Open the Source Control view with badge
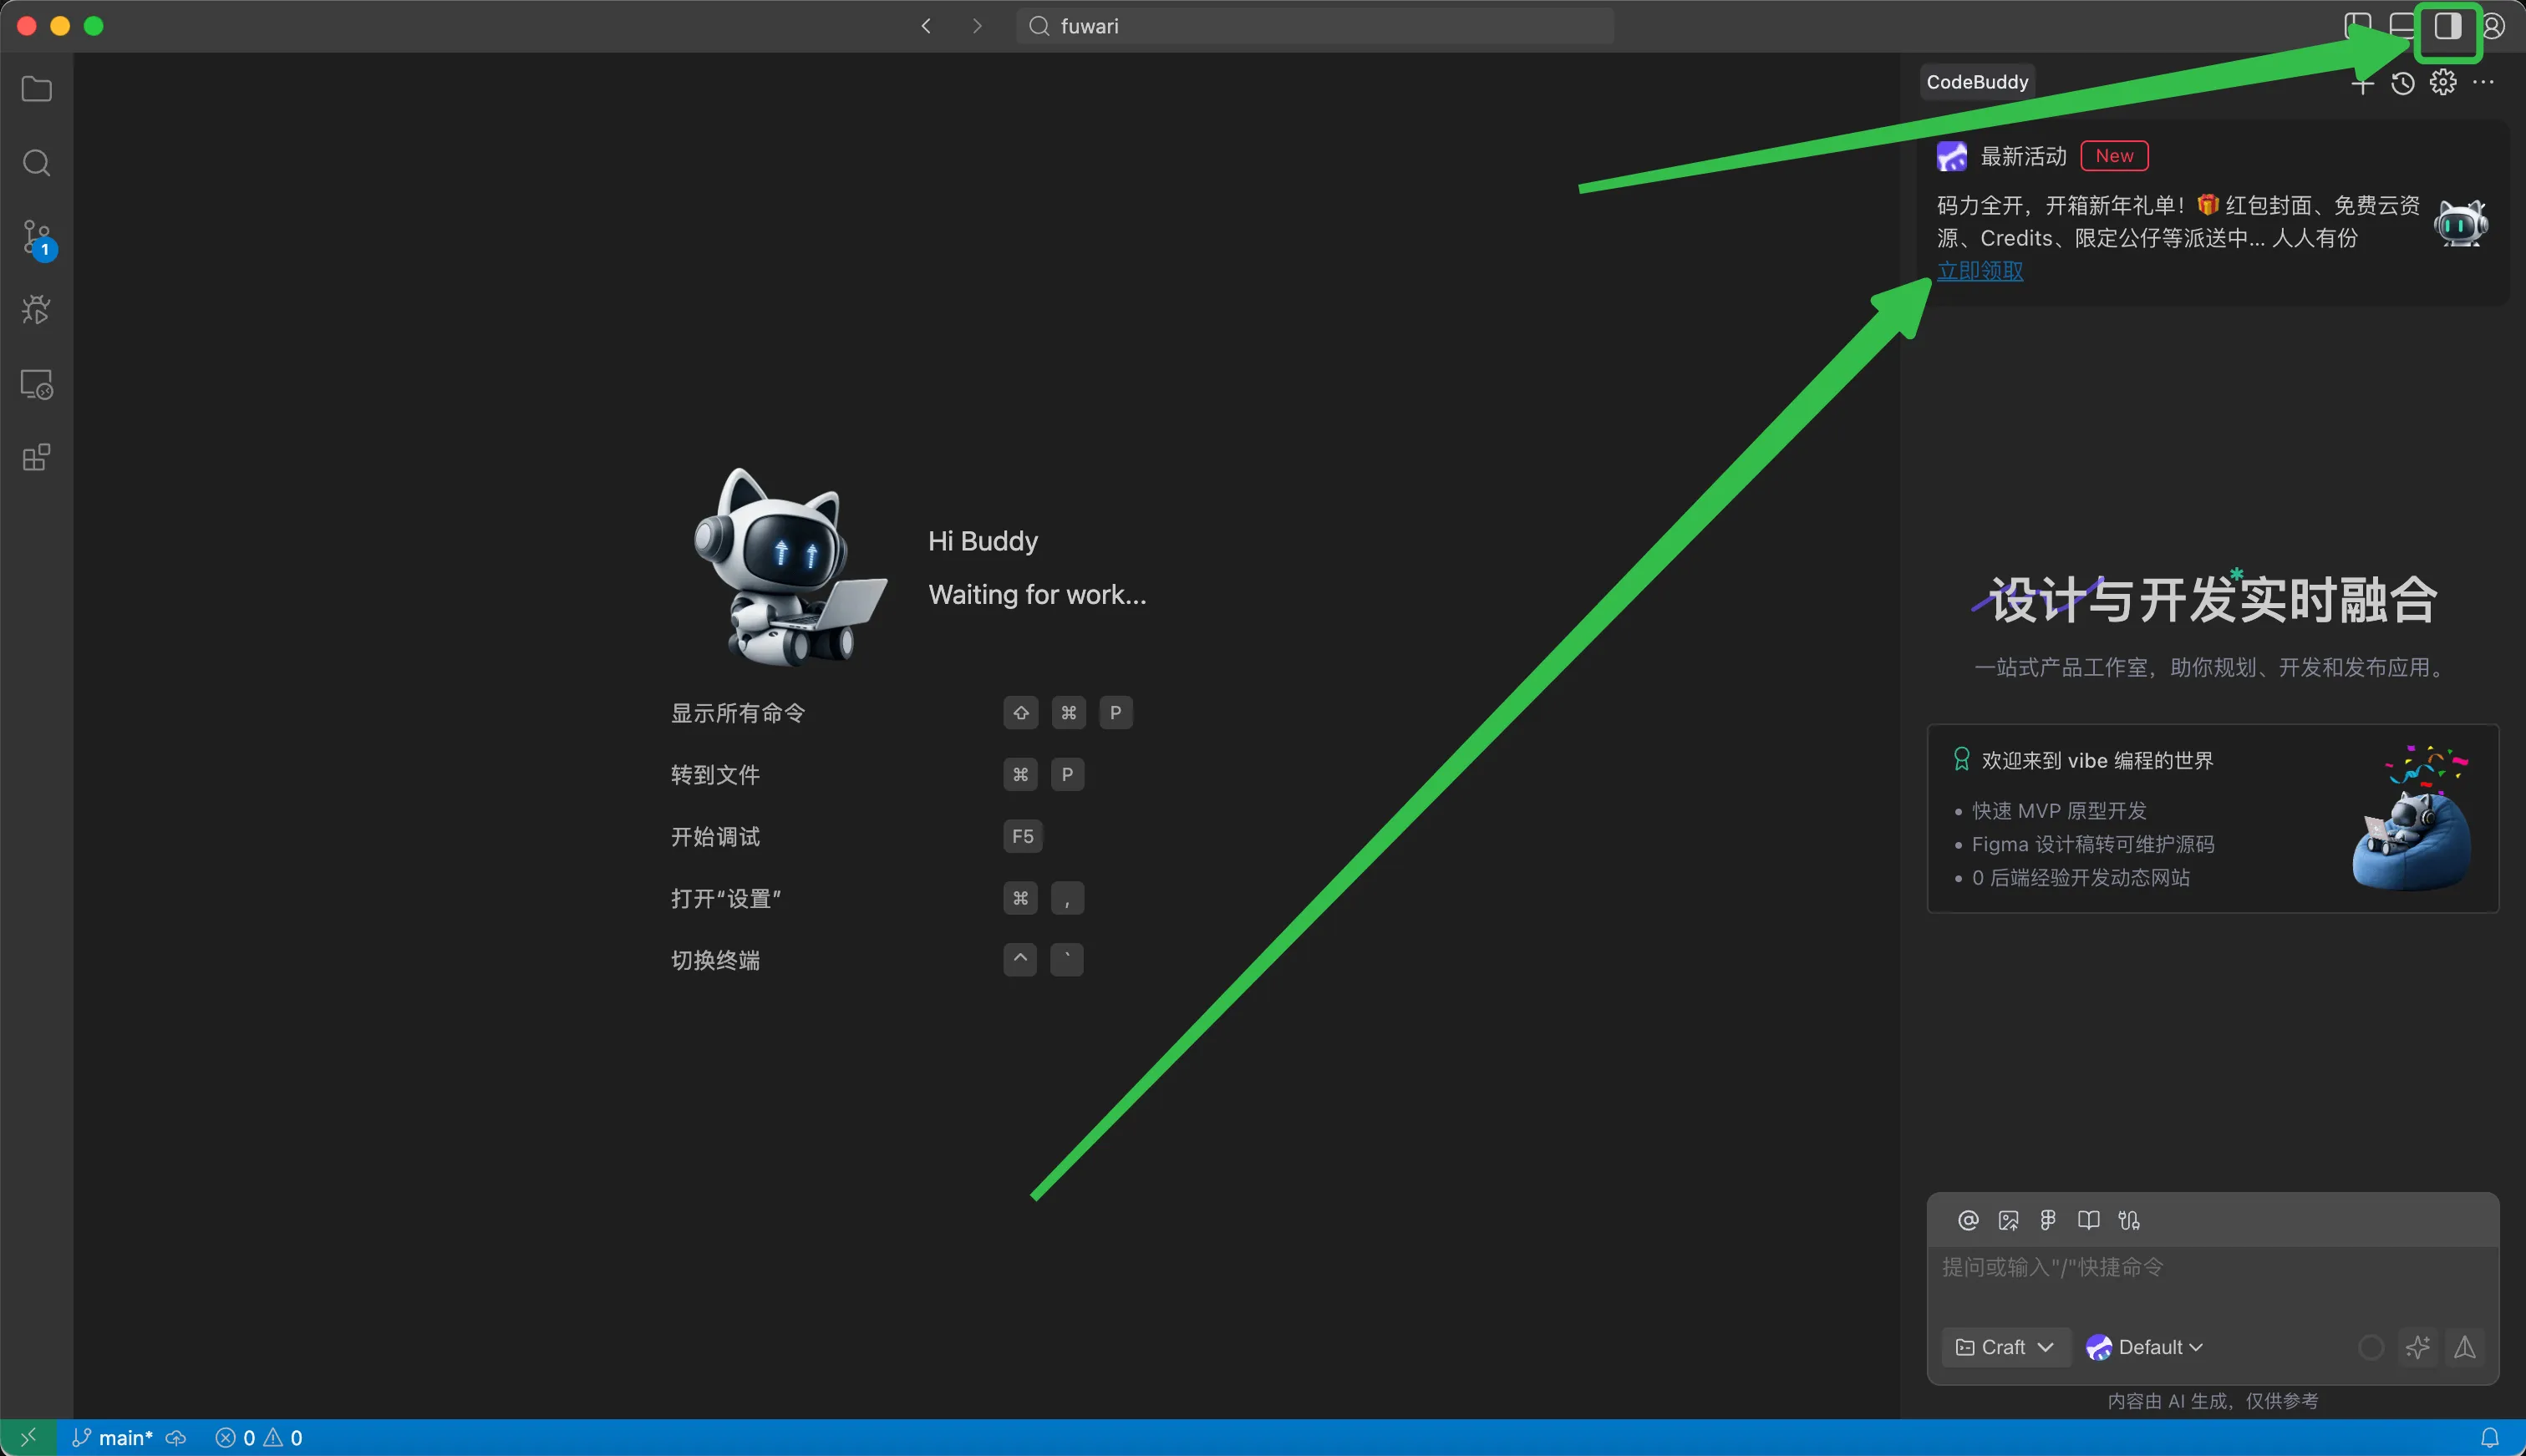 pos(36,238)
